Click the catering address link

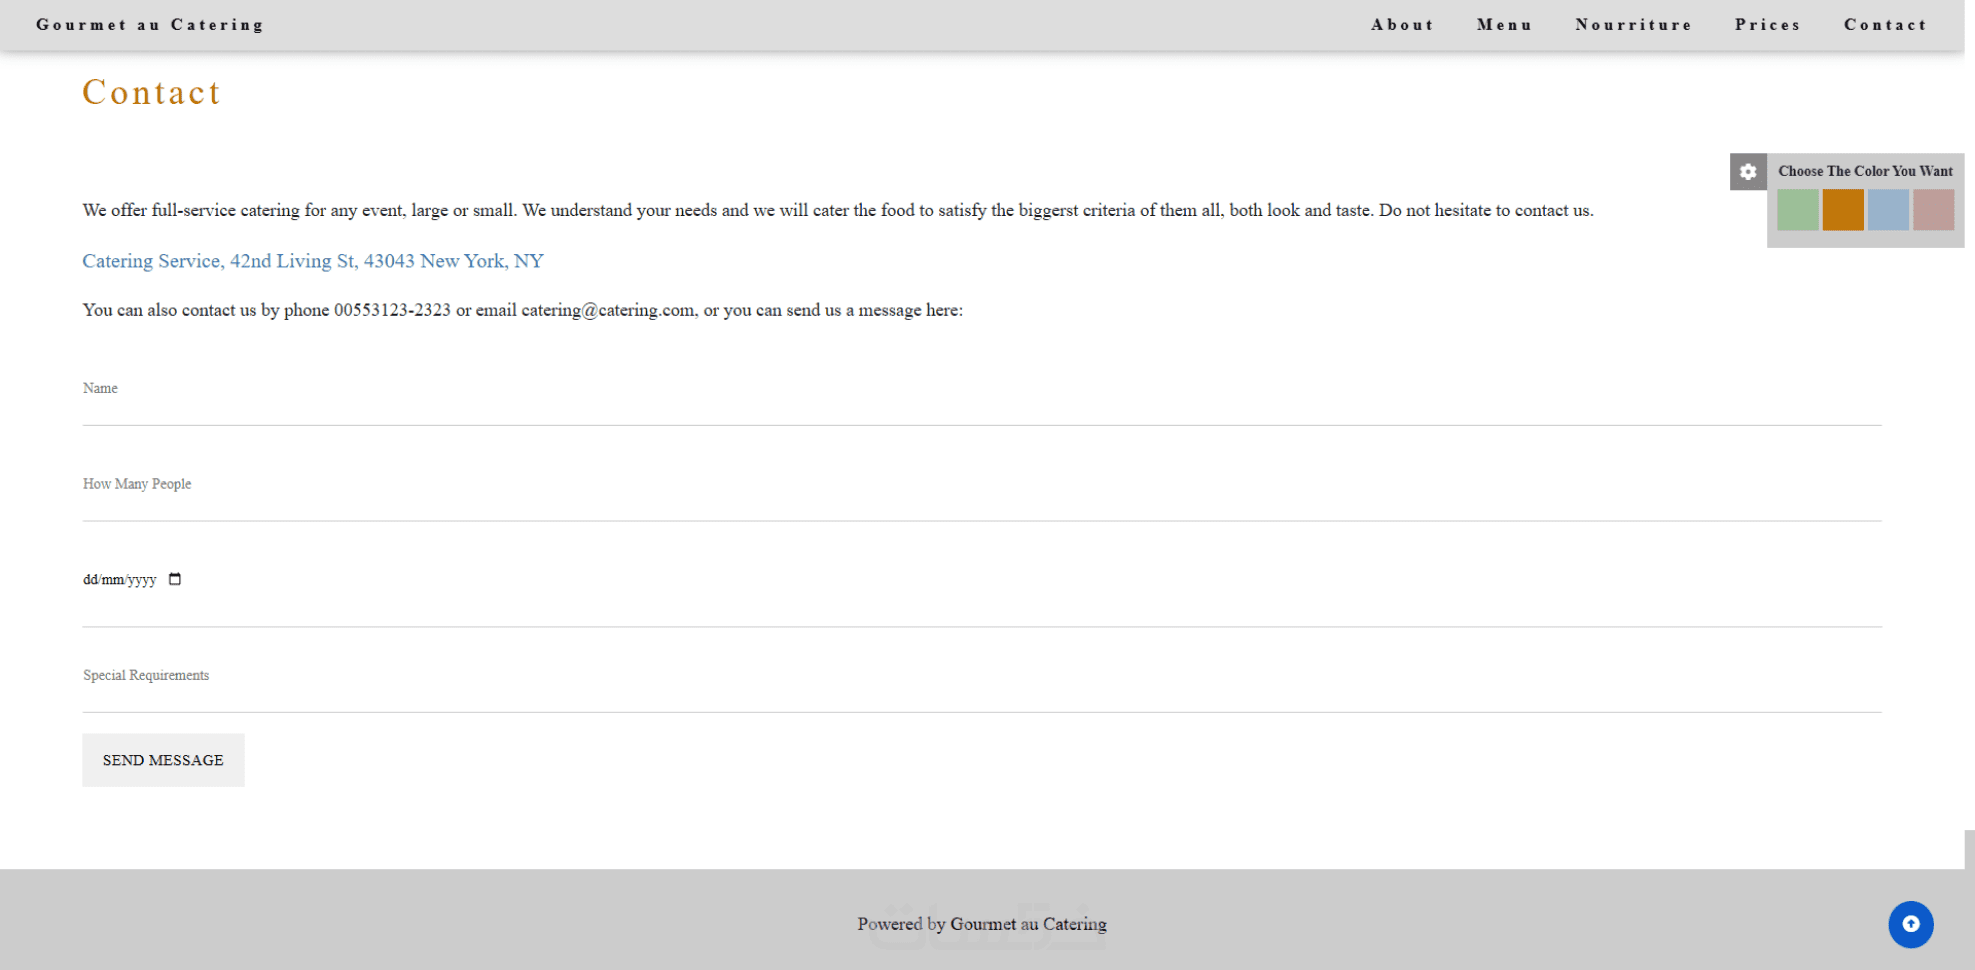pos(313,261)
